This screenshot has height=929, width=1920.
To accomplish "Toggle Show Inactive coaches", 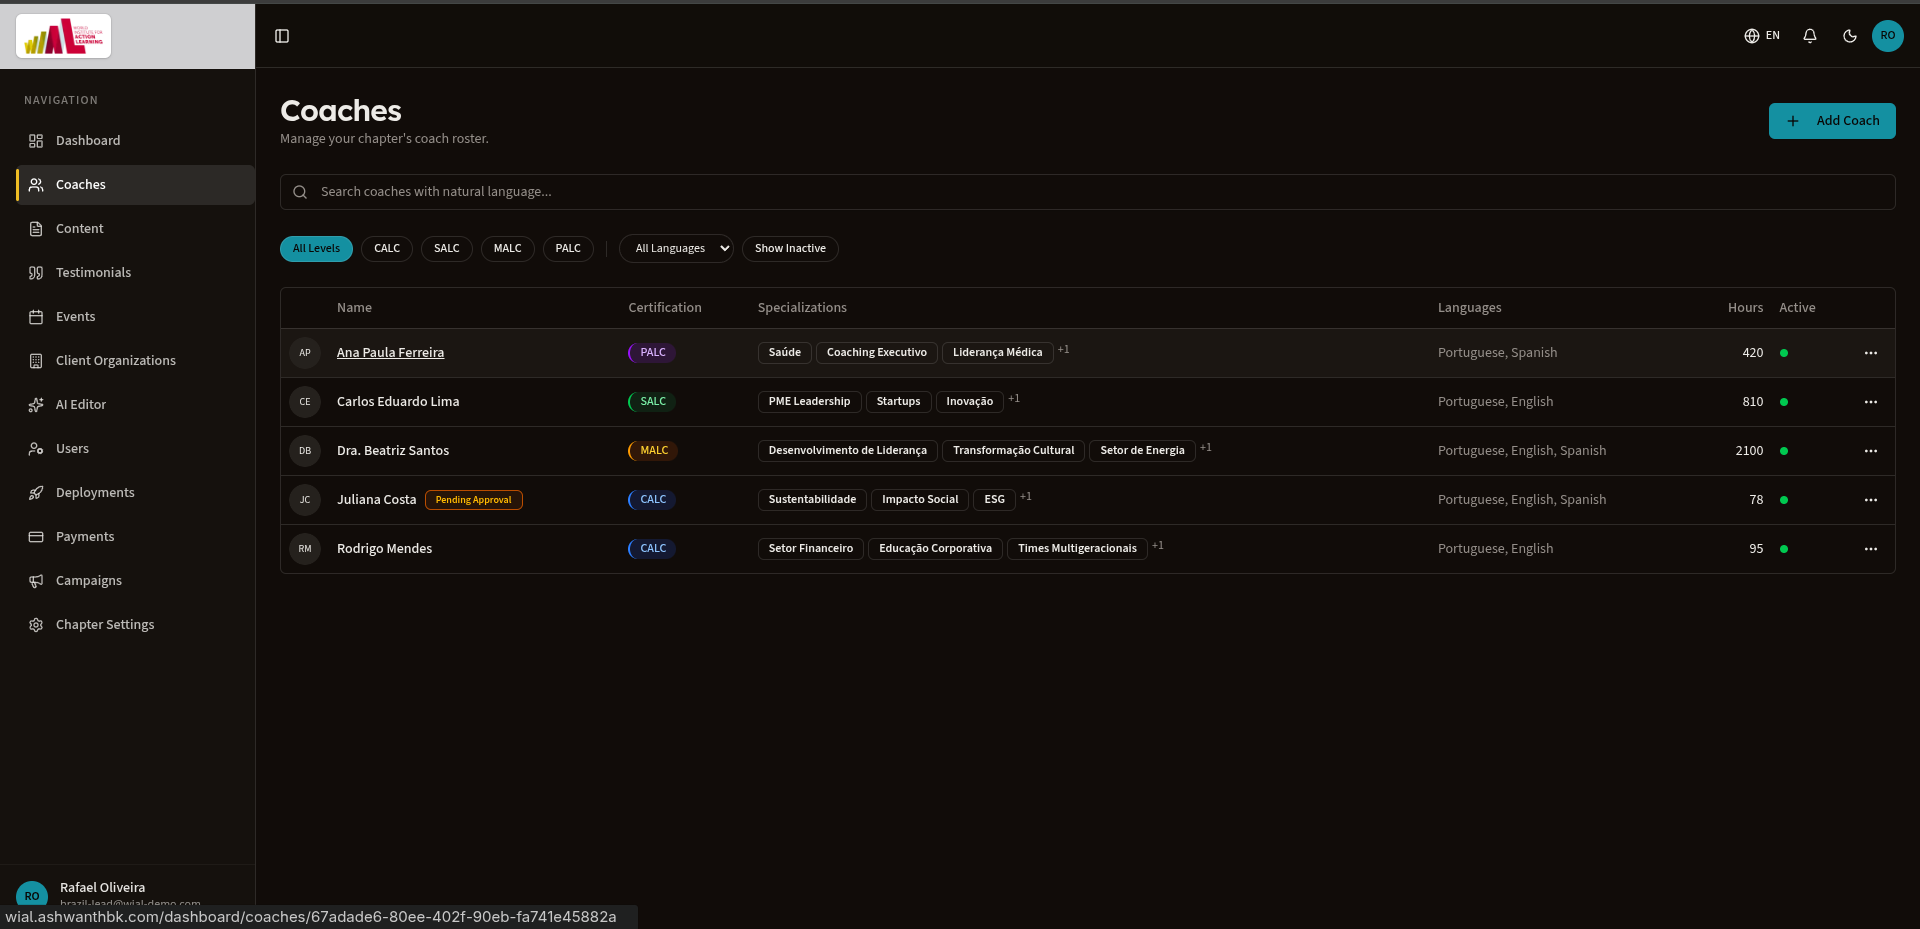I will tap(790, 249).
